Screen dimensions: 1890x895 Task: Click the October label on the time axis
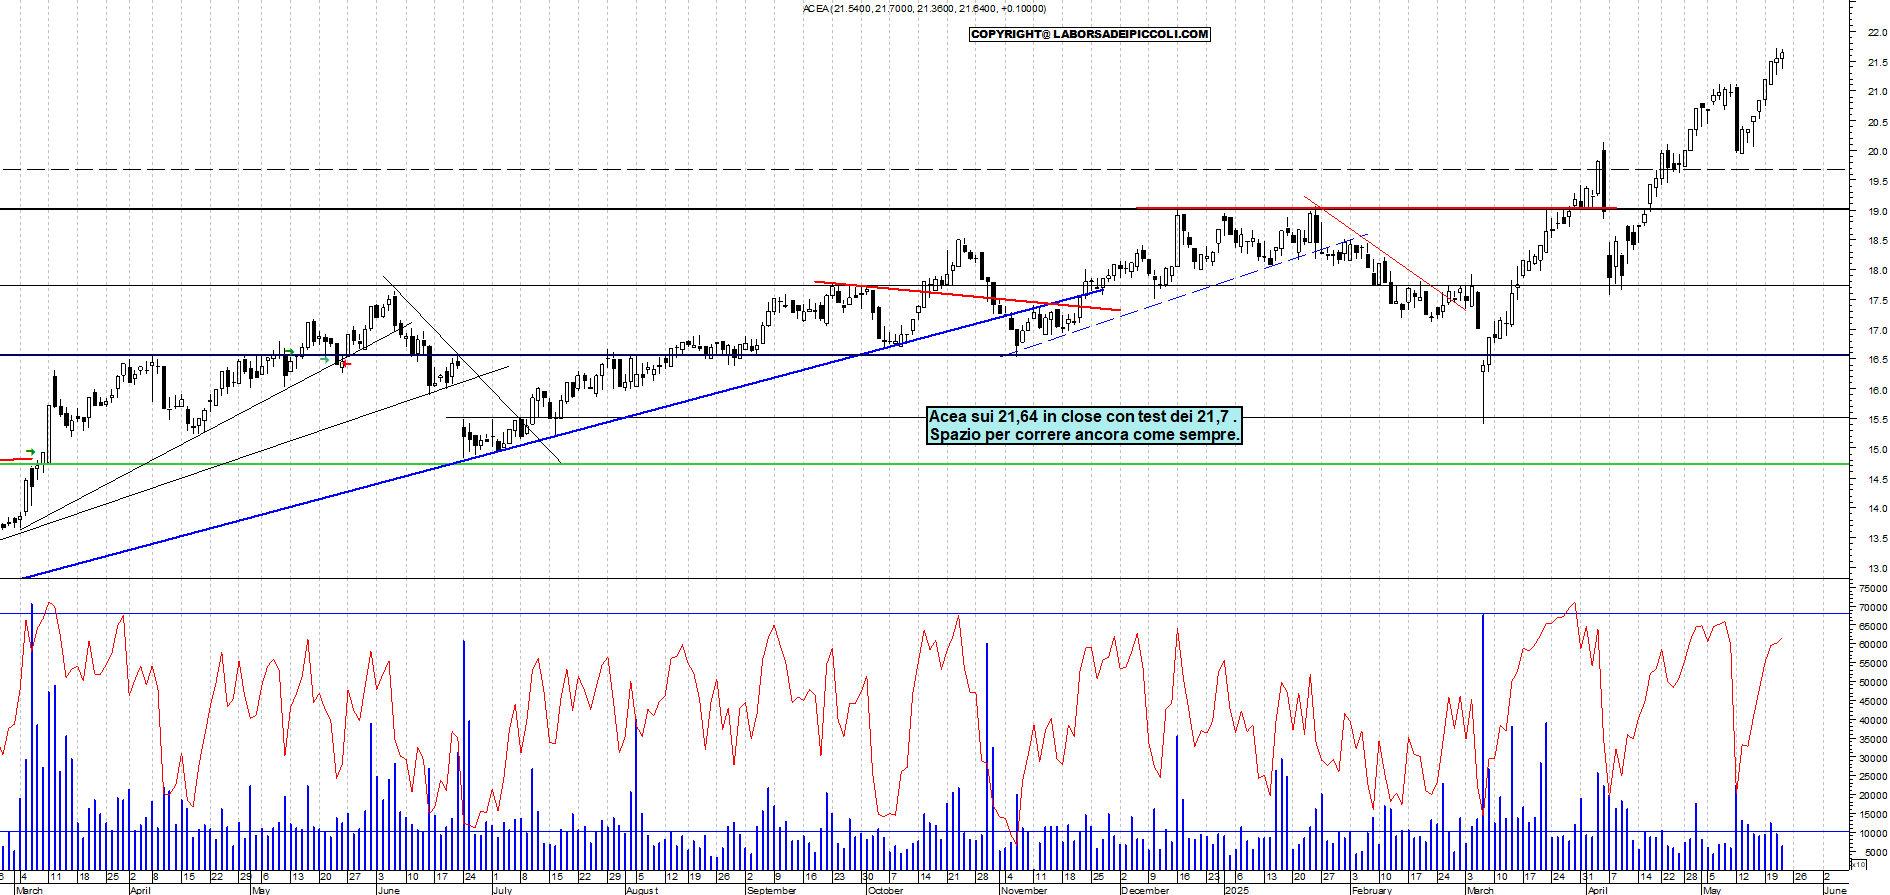click(x=885, y=890)
